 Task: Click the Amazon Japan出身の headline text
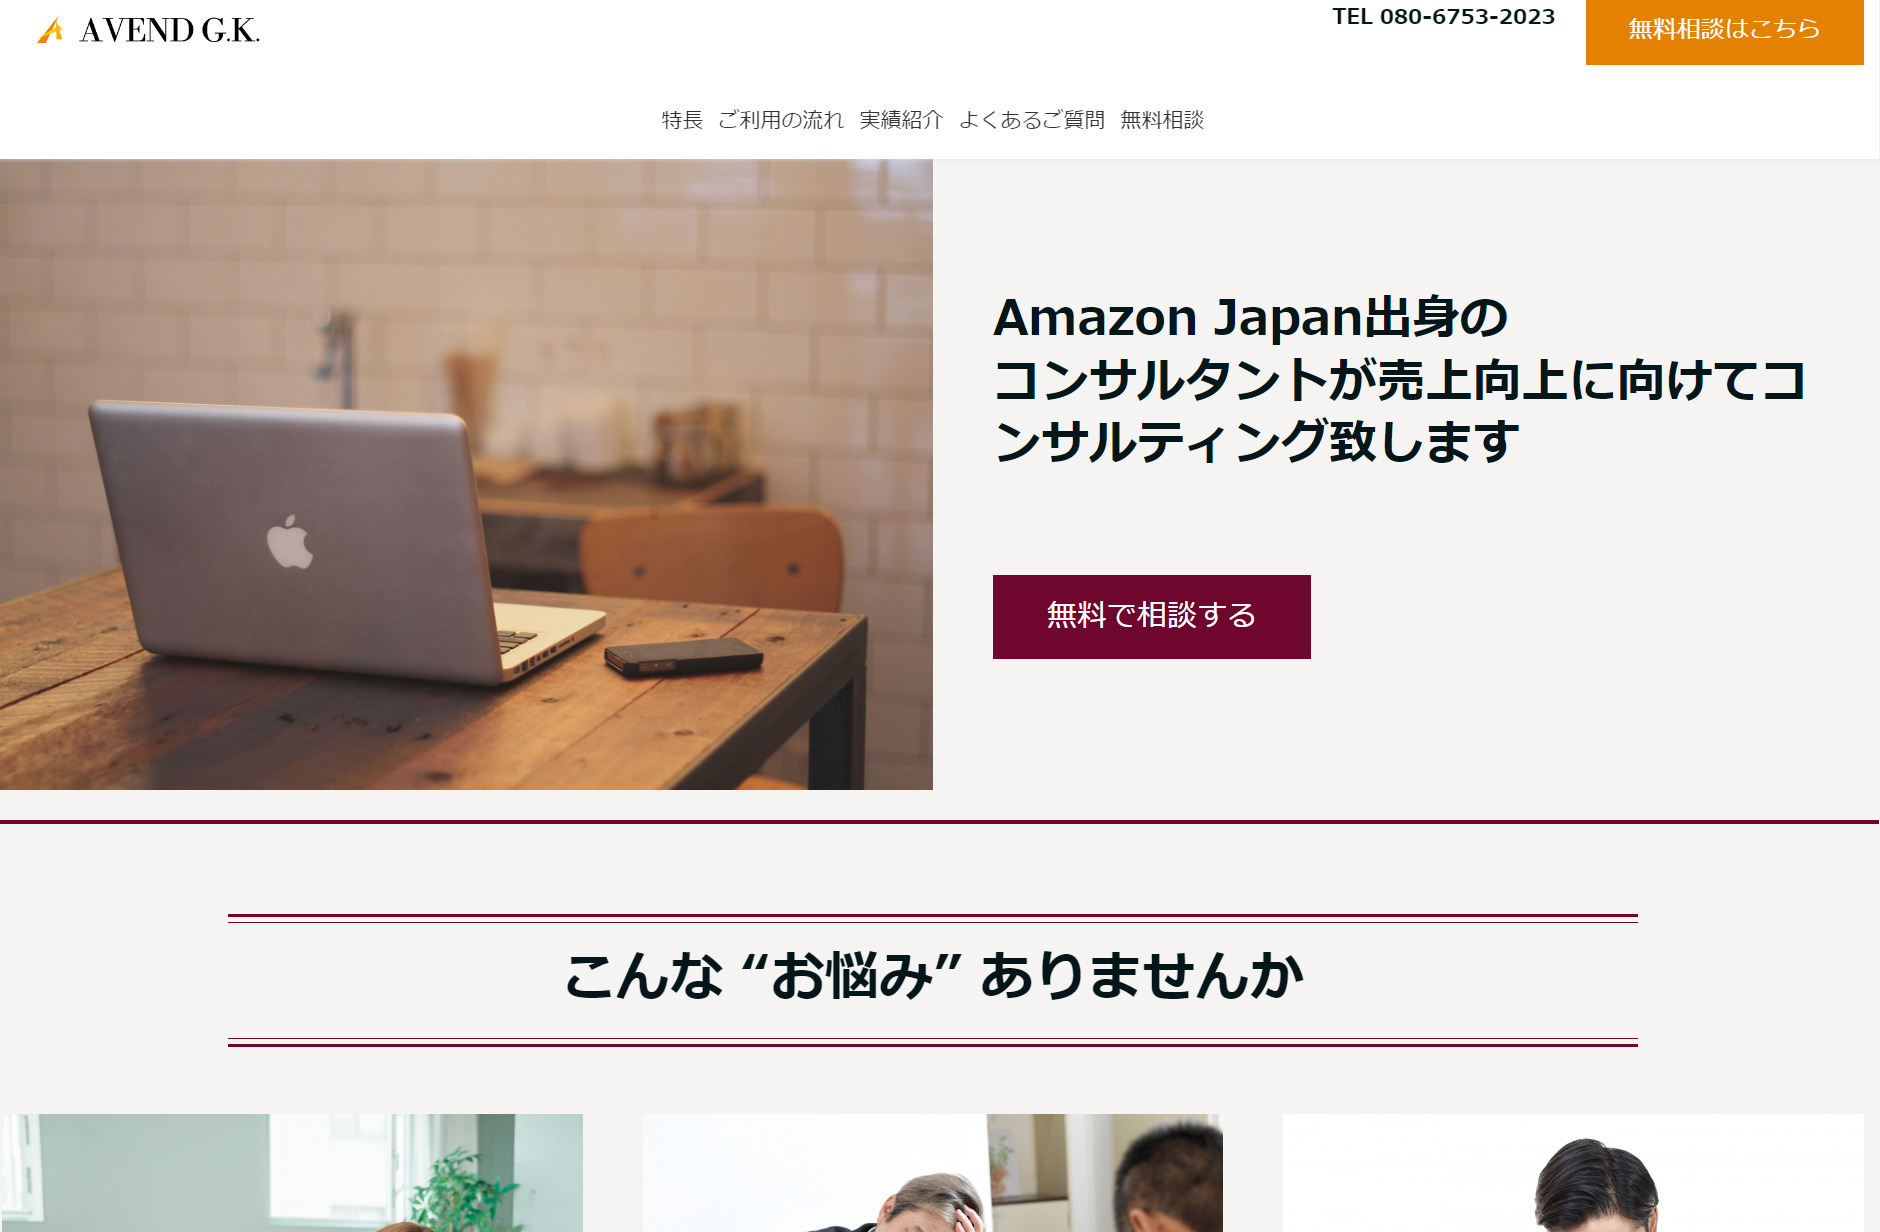point(1250,318)
